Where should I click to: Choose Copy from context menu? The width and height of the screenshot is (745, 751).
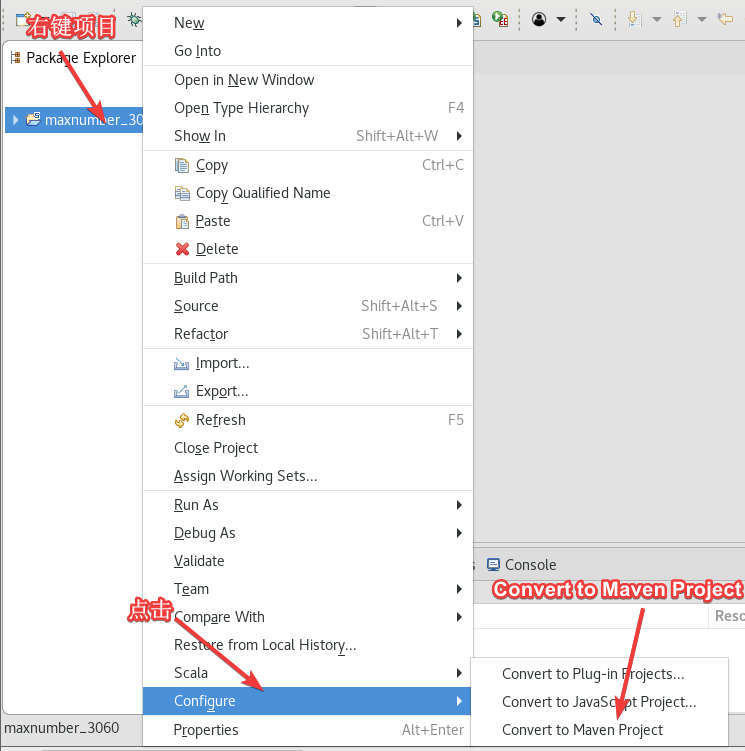point(308,165)
